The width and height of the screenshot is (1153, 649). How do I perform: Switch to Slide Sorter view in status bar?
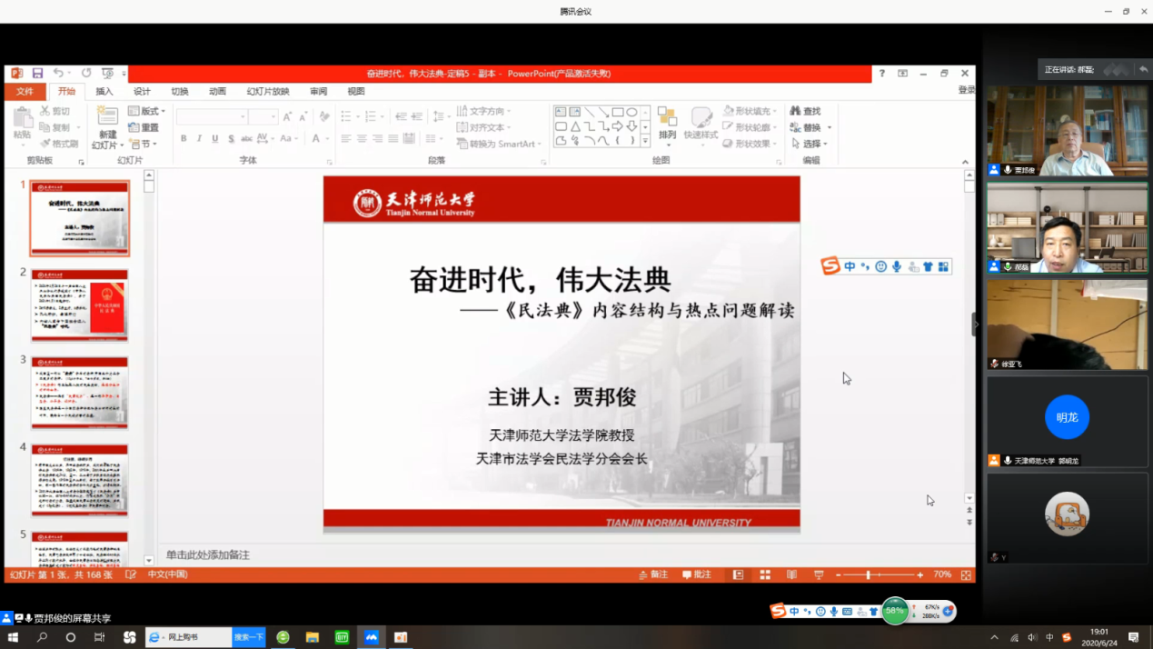point(765,575)
